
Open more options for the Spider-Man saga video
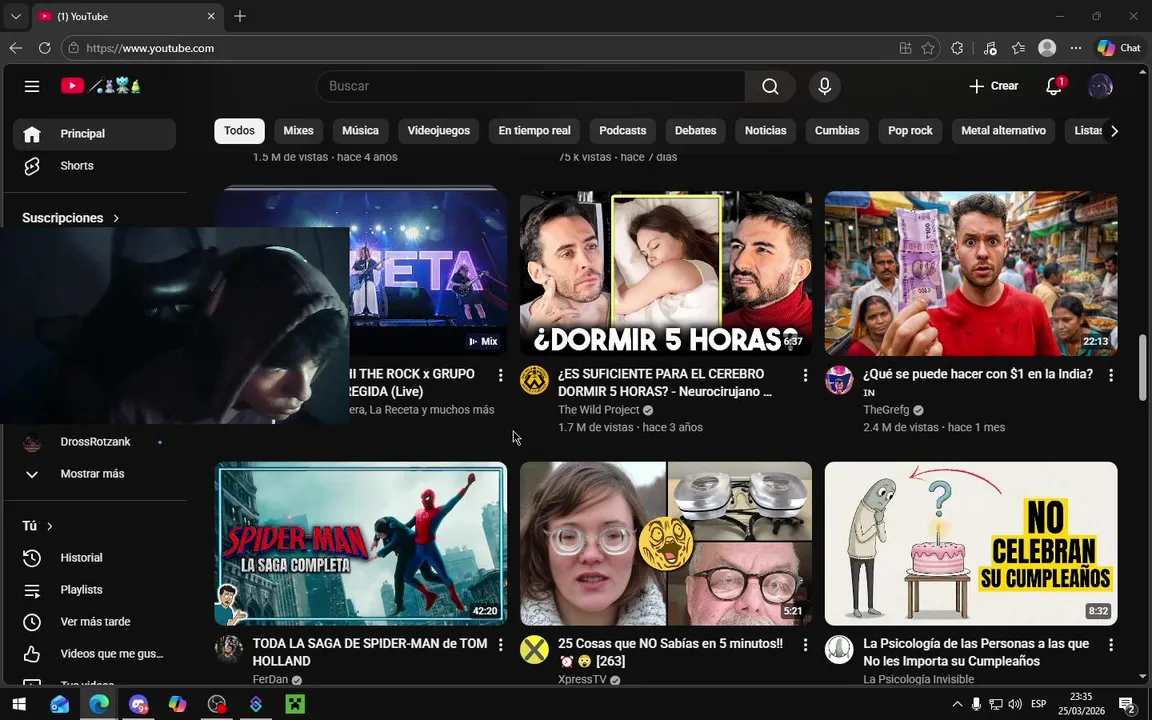tap(500, 645)
